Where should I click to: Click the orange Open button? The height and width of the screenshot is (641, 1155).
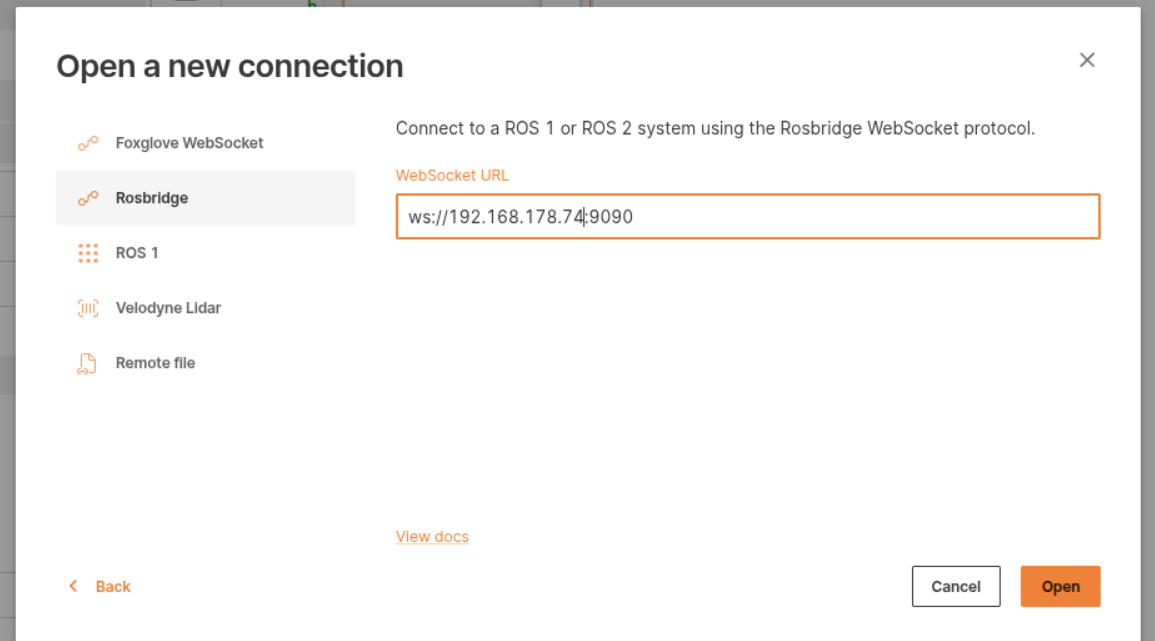pos(1060,586)
